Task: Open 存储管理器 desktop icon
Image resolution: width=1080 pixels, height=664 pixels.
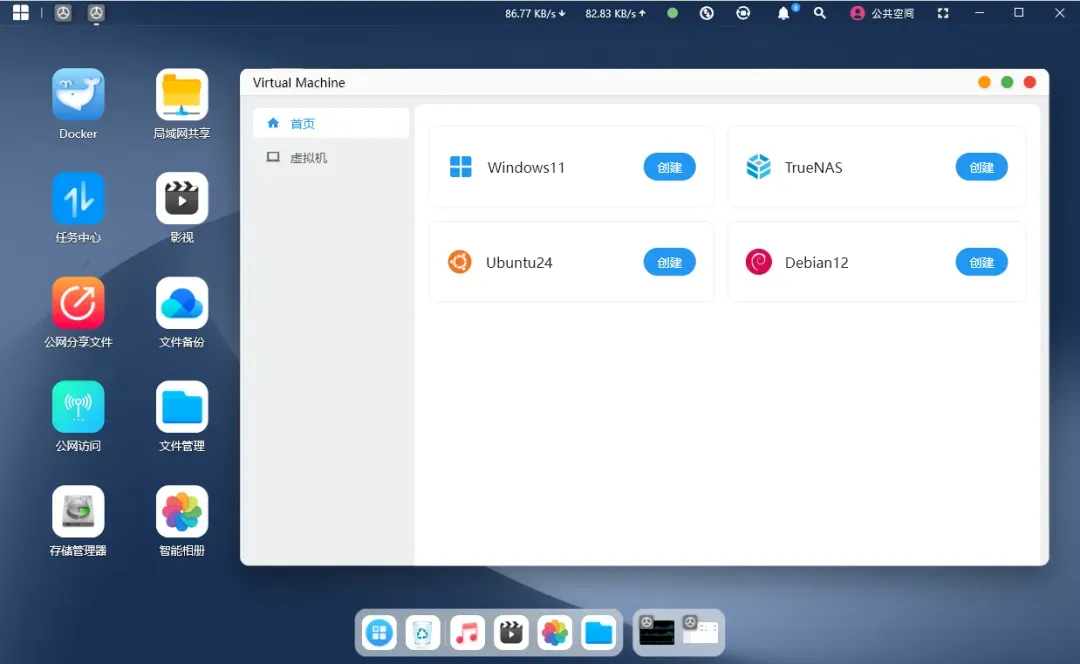Action: point(78,511)
